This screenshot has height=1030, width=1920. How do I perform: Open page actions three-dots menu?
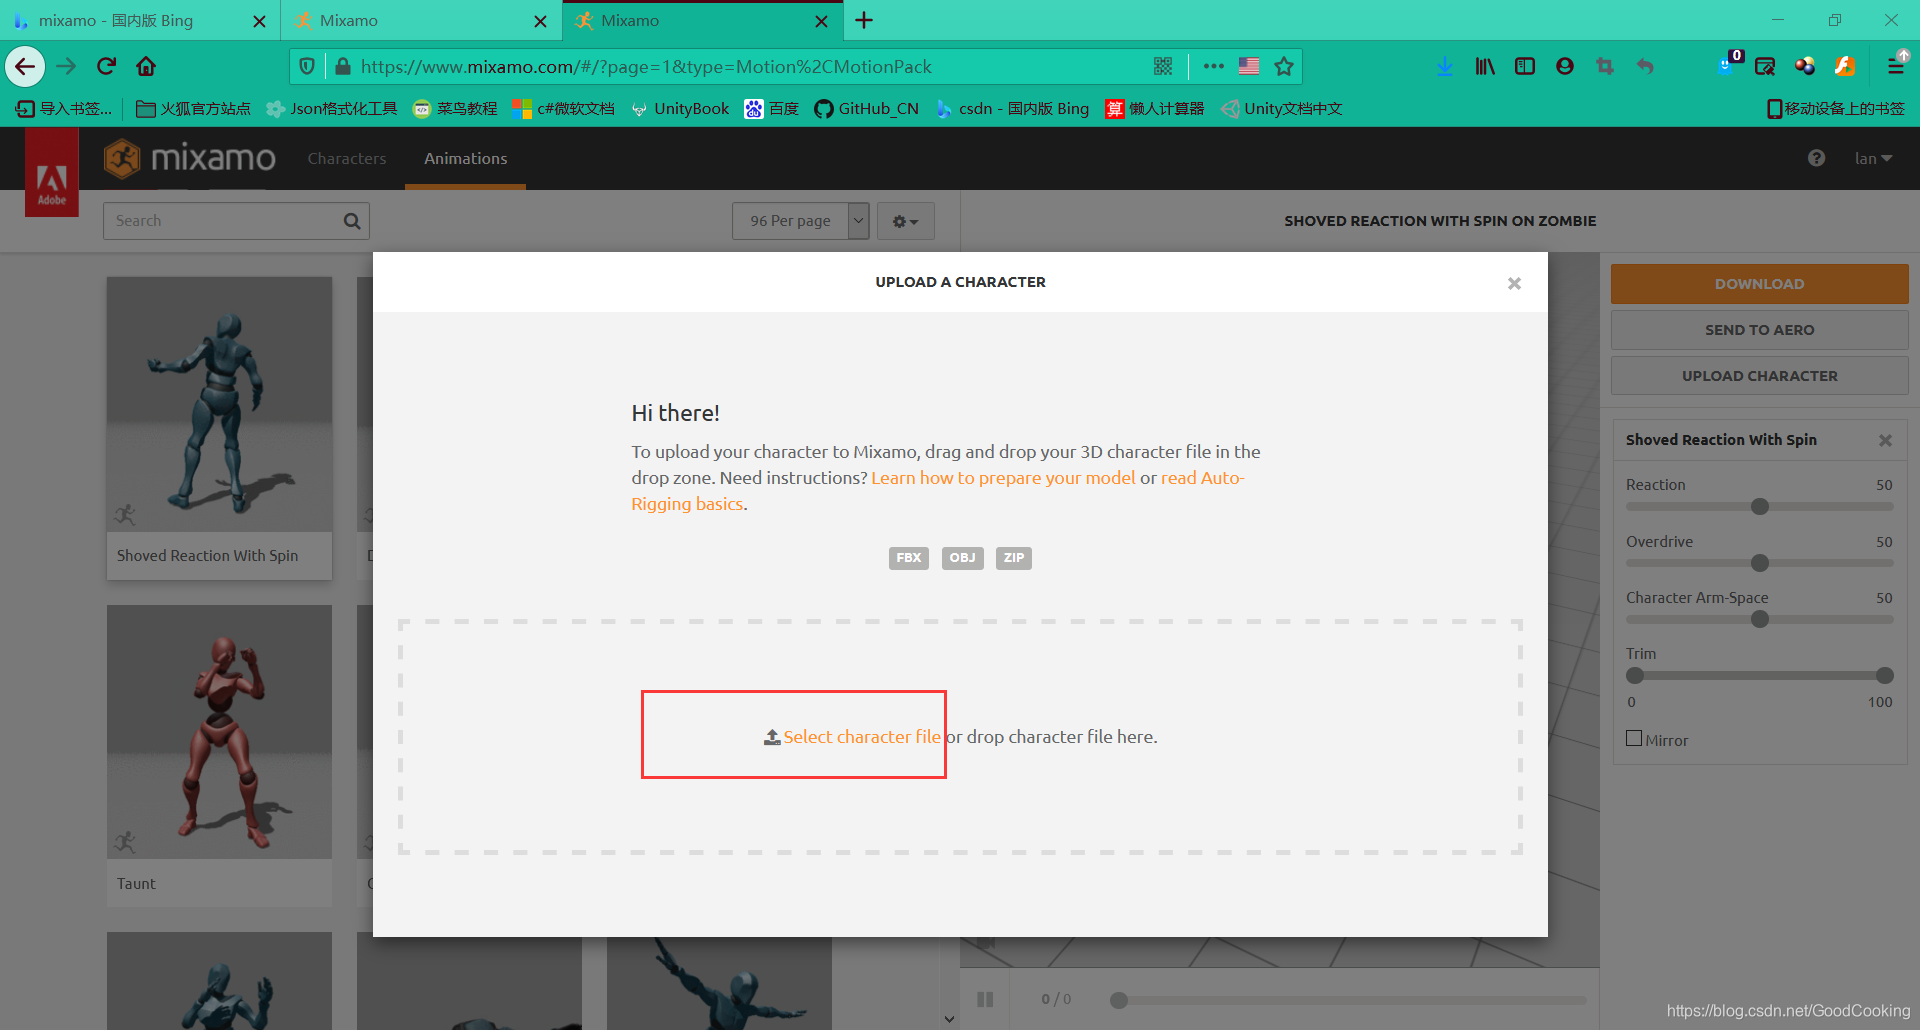(1214, 67)
